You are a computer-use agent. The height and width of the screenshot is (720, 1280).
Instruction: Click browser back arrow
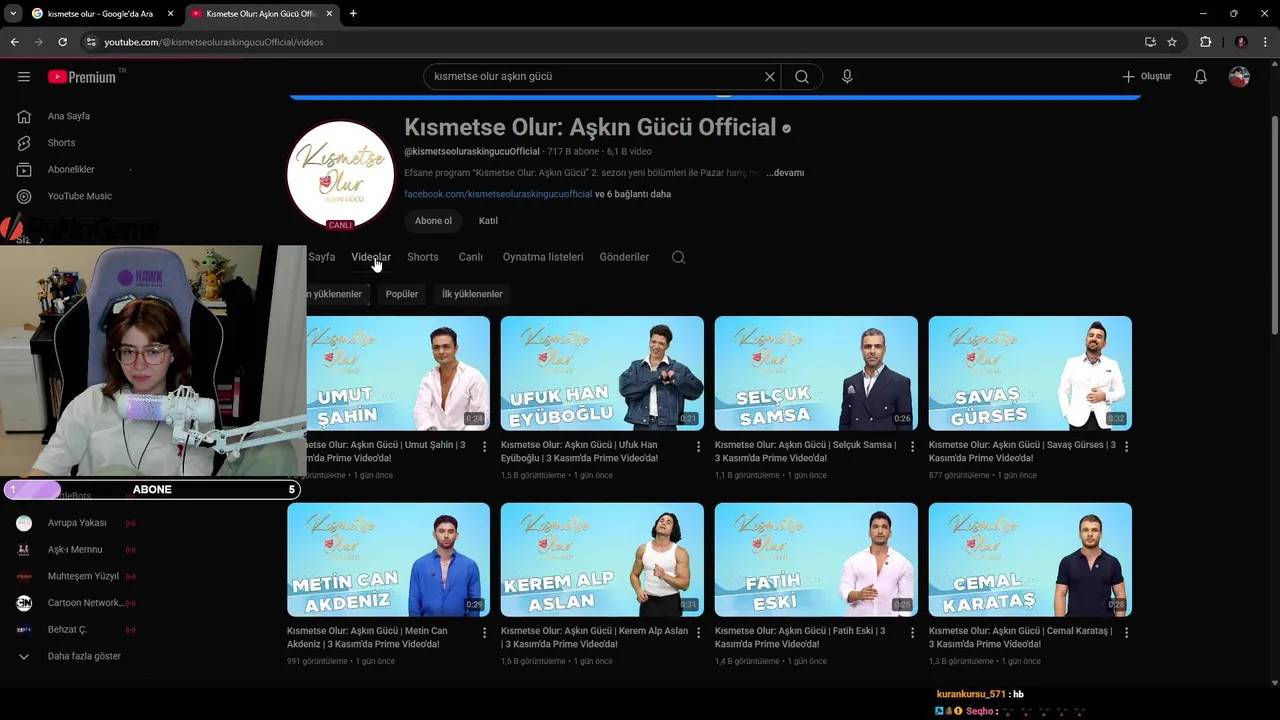(14, 42)
